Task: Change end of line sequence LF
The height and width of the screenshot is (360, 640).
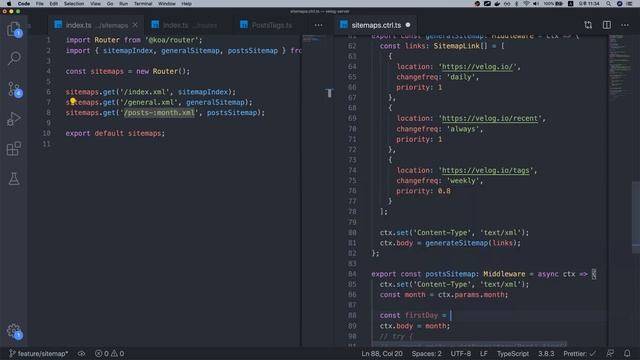Action: (483, 353)
